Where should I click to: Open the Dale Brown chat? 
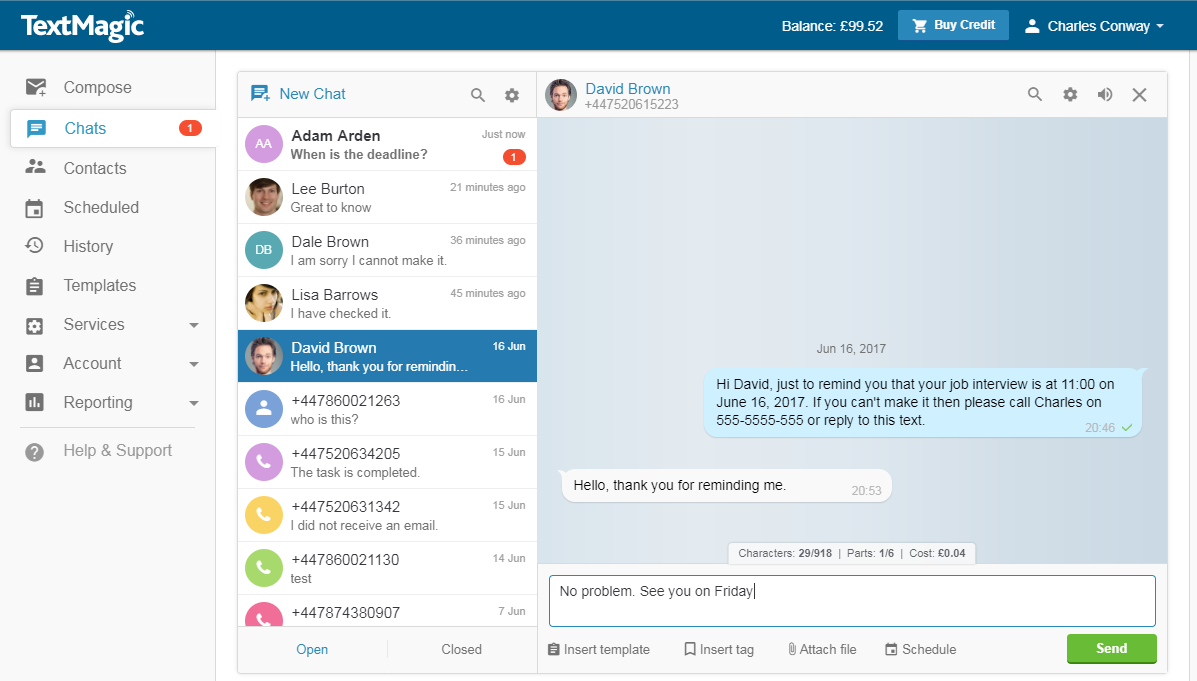pos(387,250)
